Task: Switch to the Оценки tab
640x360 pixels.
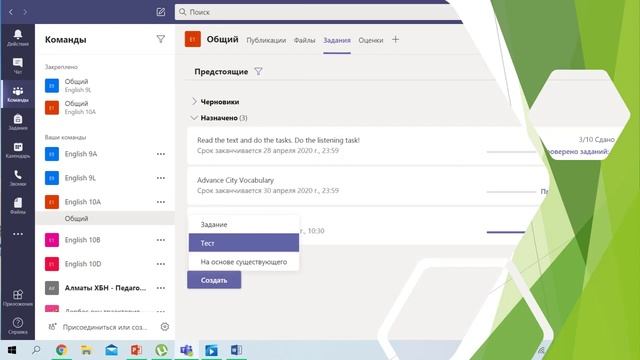Action: click(x=371, y=40)
